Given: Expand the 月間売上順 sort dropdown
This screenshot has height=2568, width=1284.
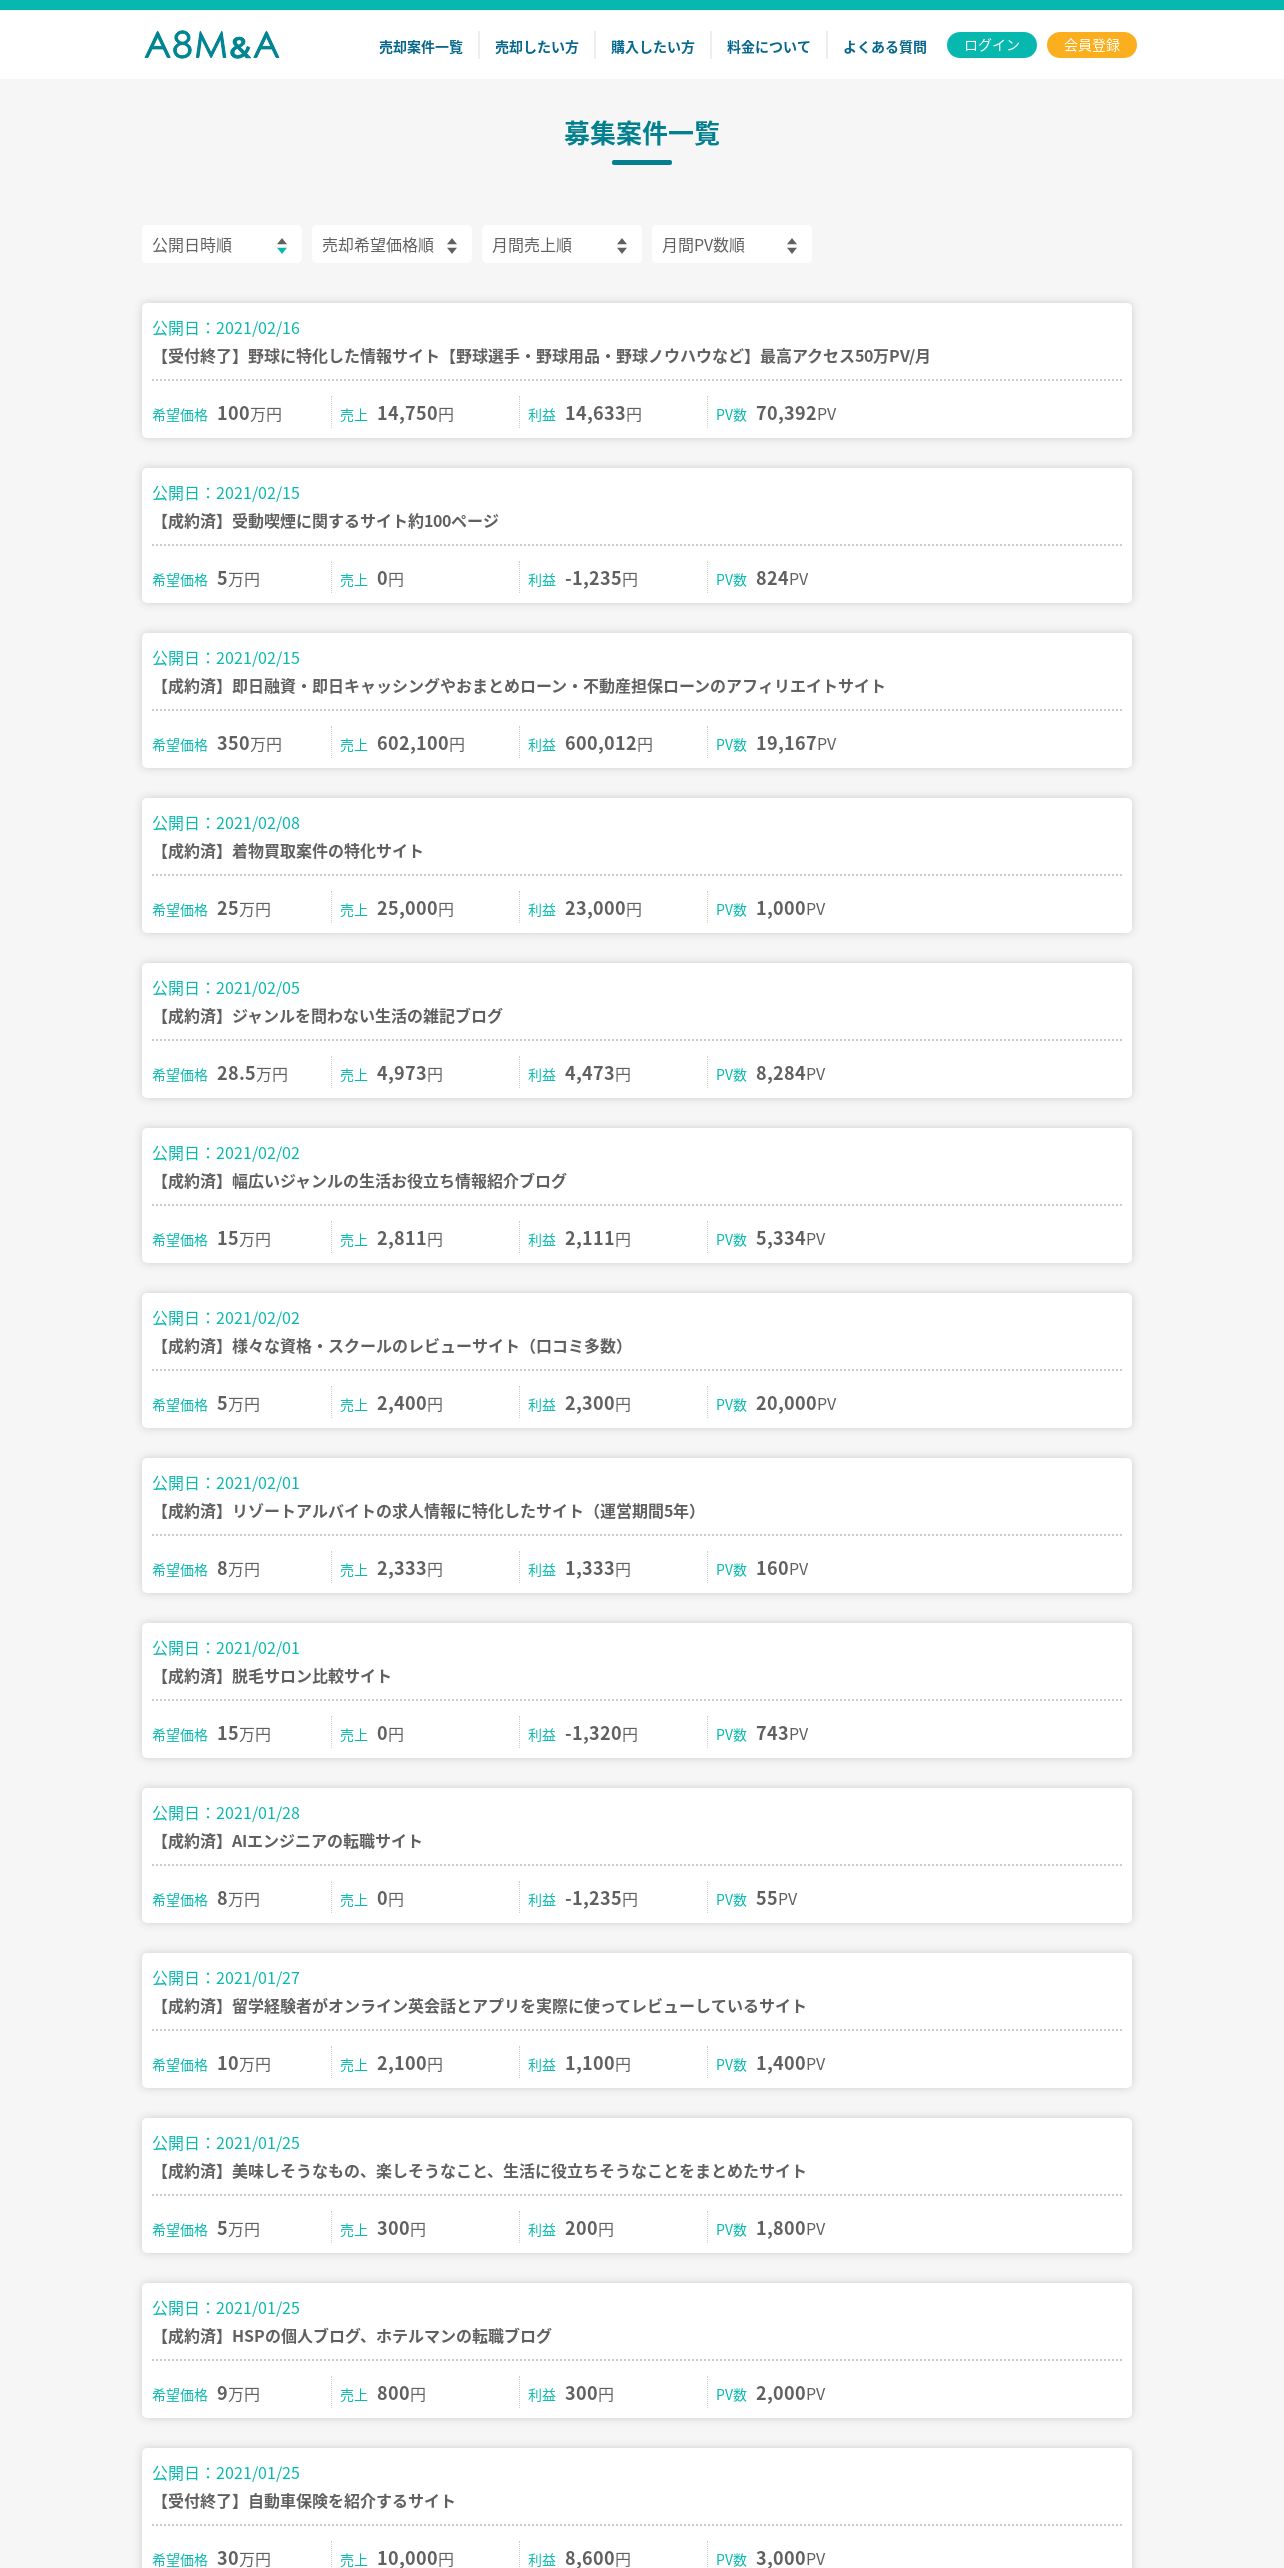Looking at the screenshot, I should point(562,244).
